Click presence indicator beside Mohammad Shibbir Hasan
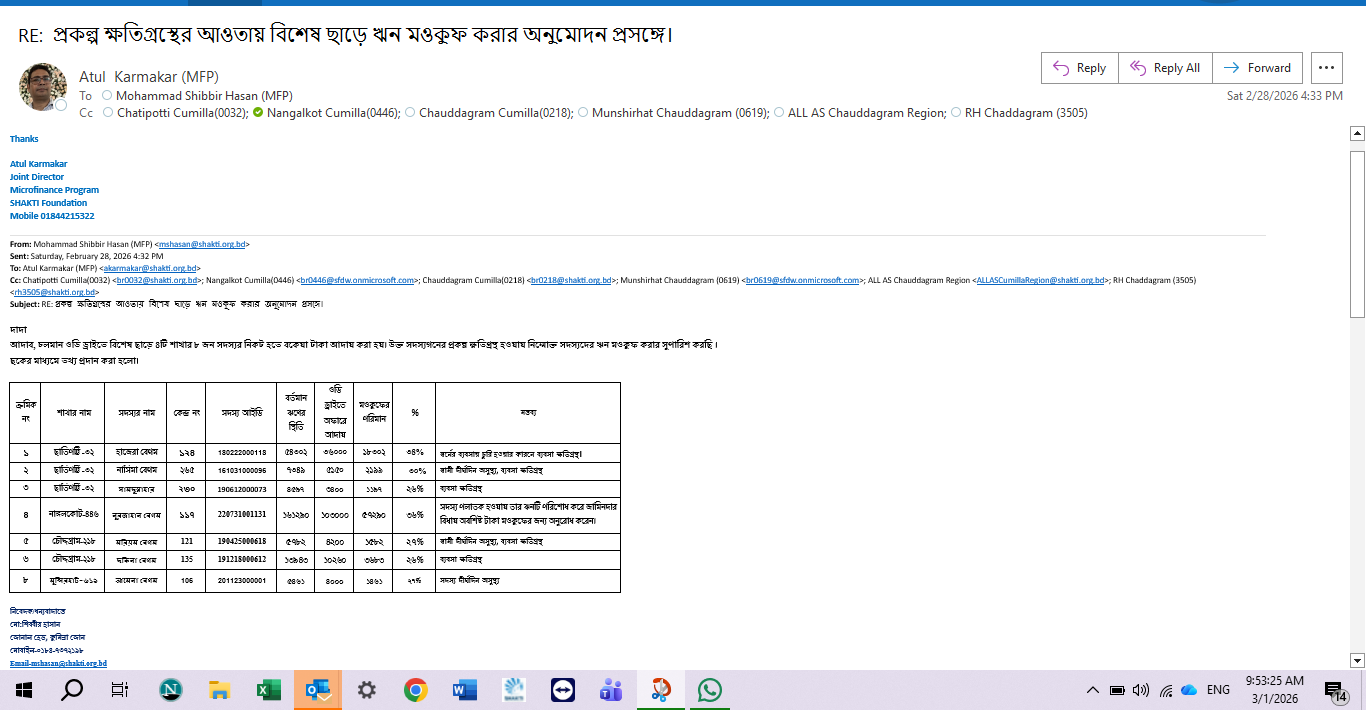This screenshot has height=710, width=1366. point(106,96)
